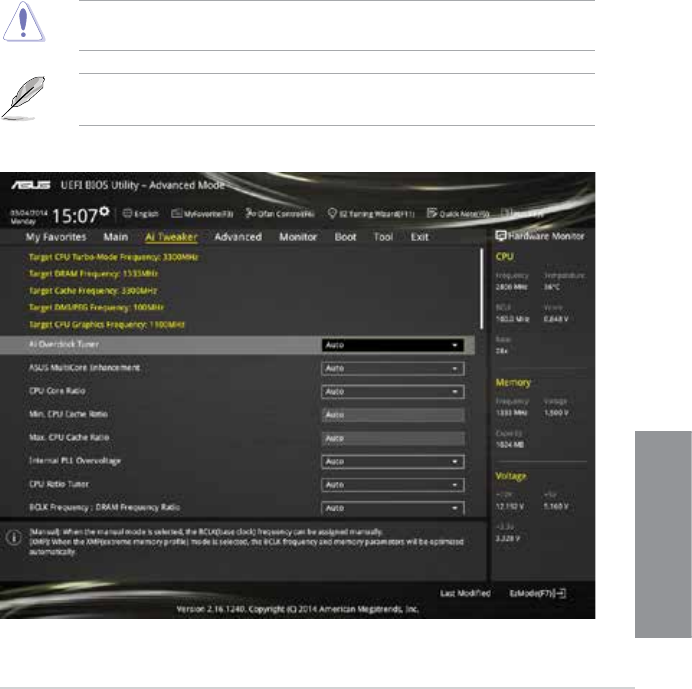692x689 pixels.
Task: Switch to the Monitor tab
Action: (x=298, y=237)
